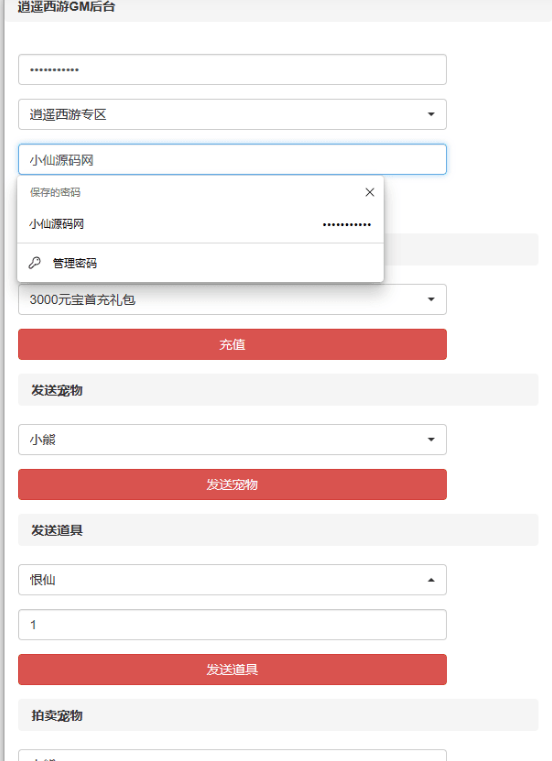
Task: Collapse the 恨仙 item dropdown
Action: [232, 579]
